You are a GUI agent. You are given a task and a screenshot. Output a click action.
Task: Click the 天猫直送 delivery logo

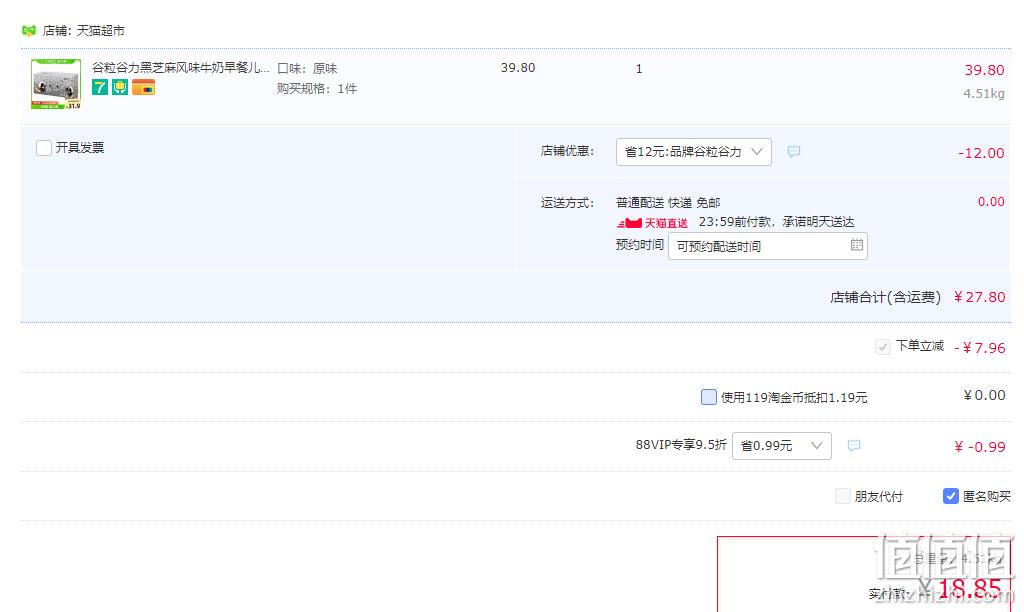[x=652, y=223]
